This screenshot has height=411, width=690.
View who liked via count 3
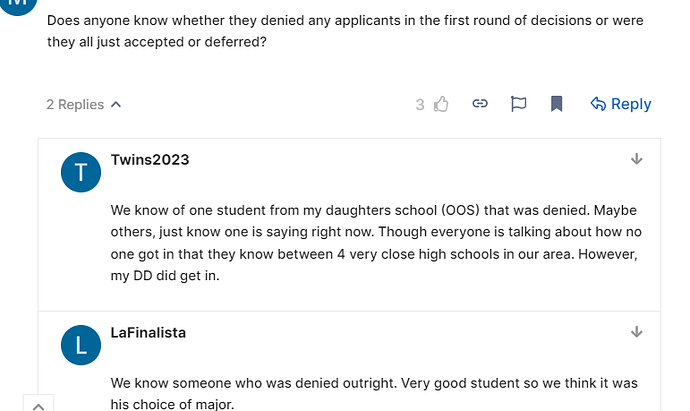pos(420,104)
